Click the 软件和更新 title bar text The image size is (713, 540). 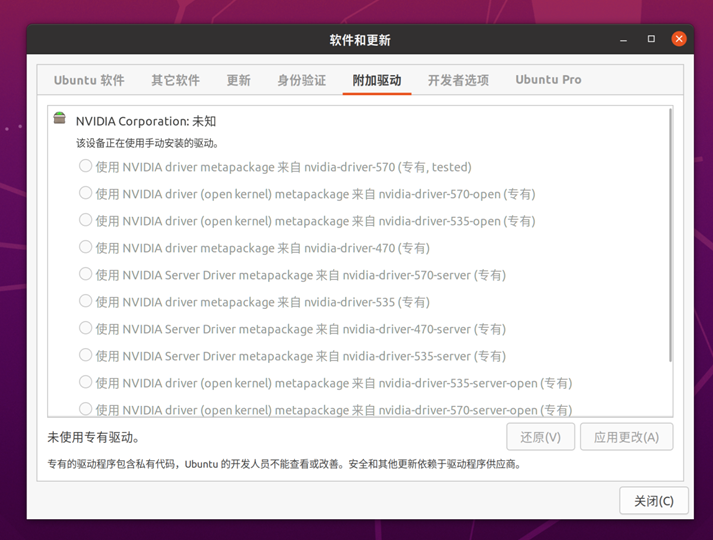pos(360,40)
